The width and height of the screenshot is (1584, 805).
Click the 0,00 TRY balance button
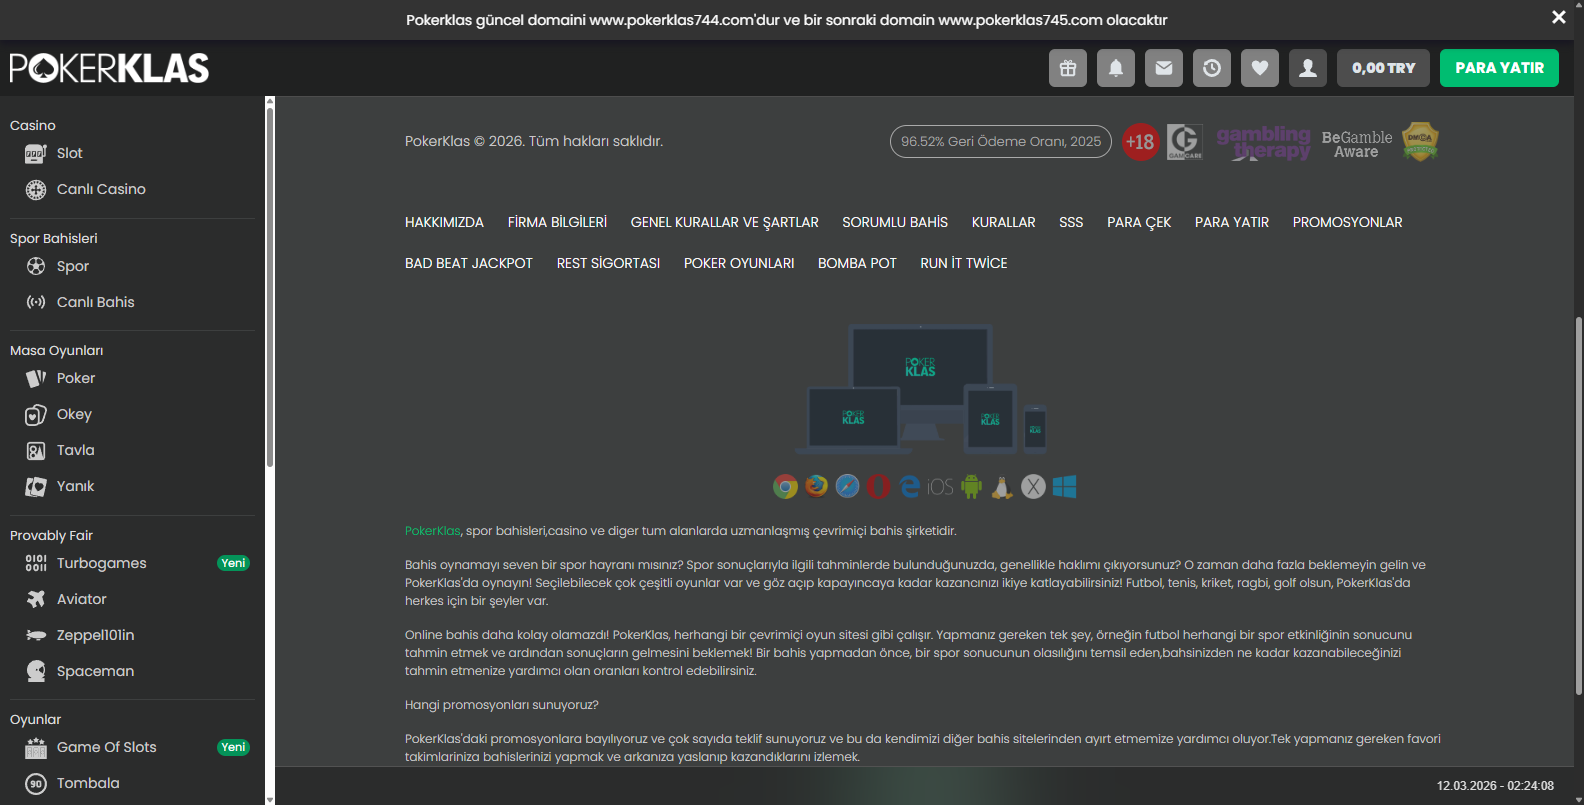[x=1383, y=68]
